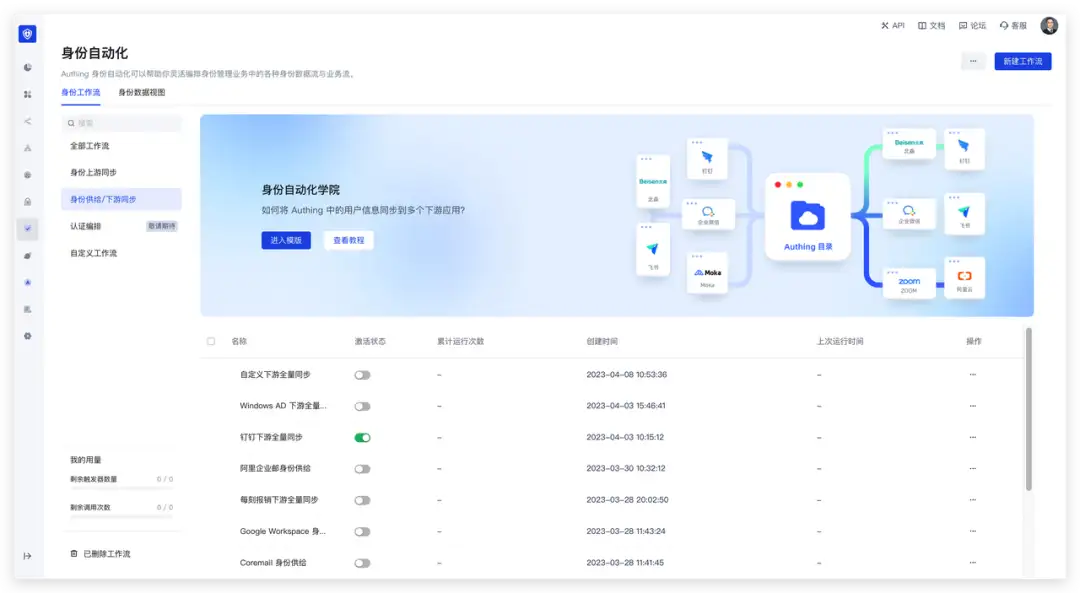This screenshot has height=593, width=1080.
Task: Open the four-squares applications icon in sidebar
Action: pos(28,94)
